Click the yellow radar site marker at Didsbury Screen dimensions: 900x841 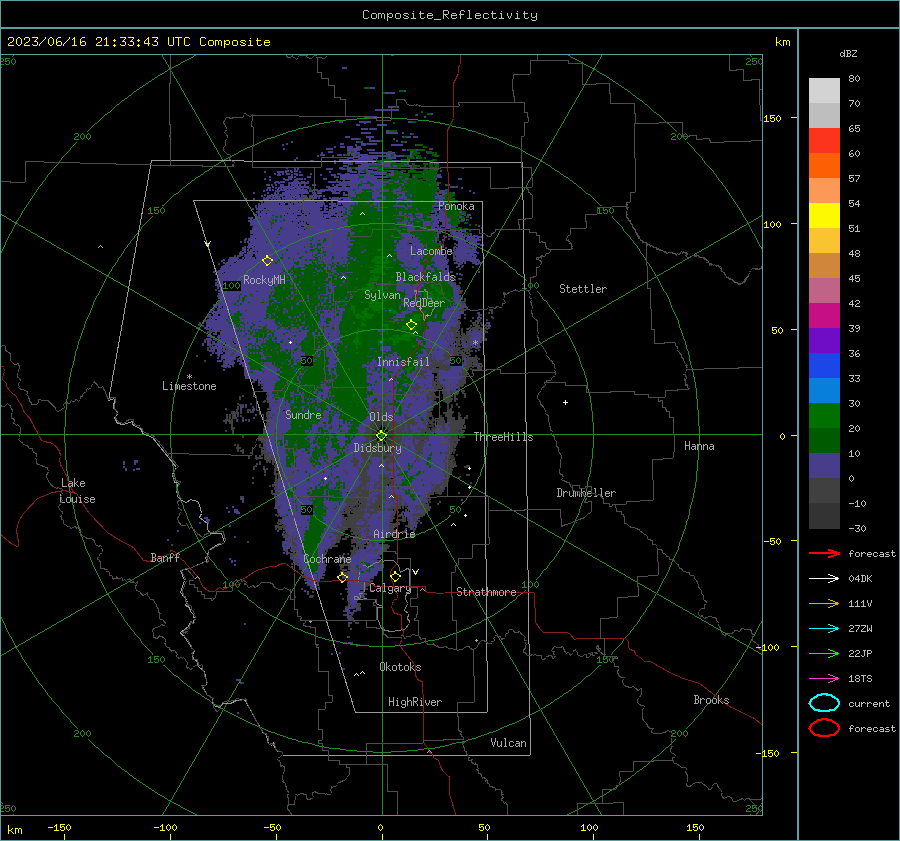pos(381,436)
